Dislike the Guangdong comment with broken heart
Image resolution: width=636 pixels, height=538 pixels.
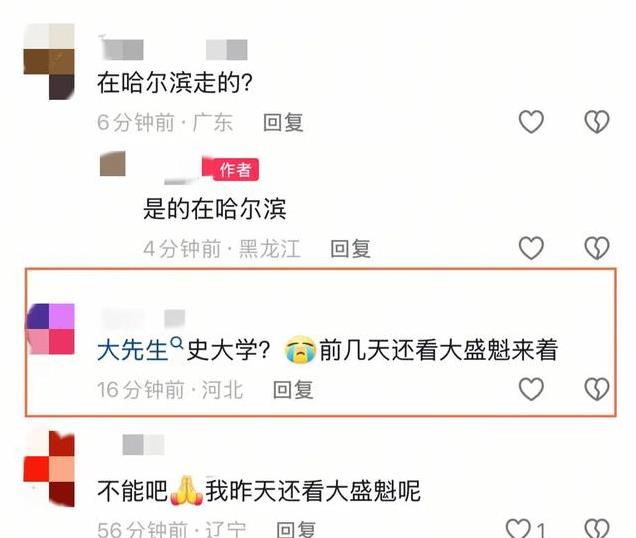coord(597,121)
